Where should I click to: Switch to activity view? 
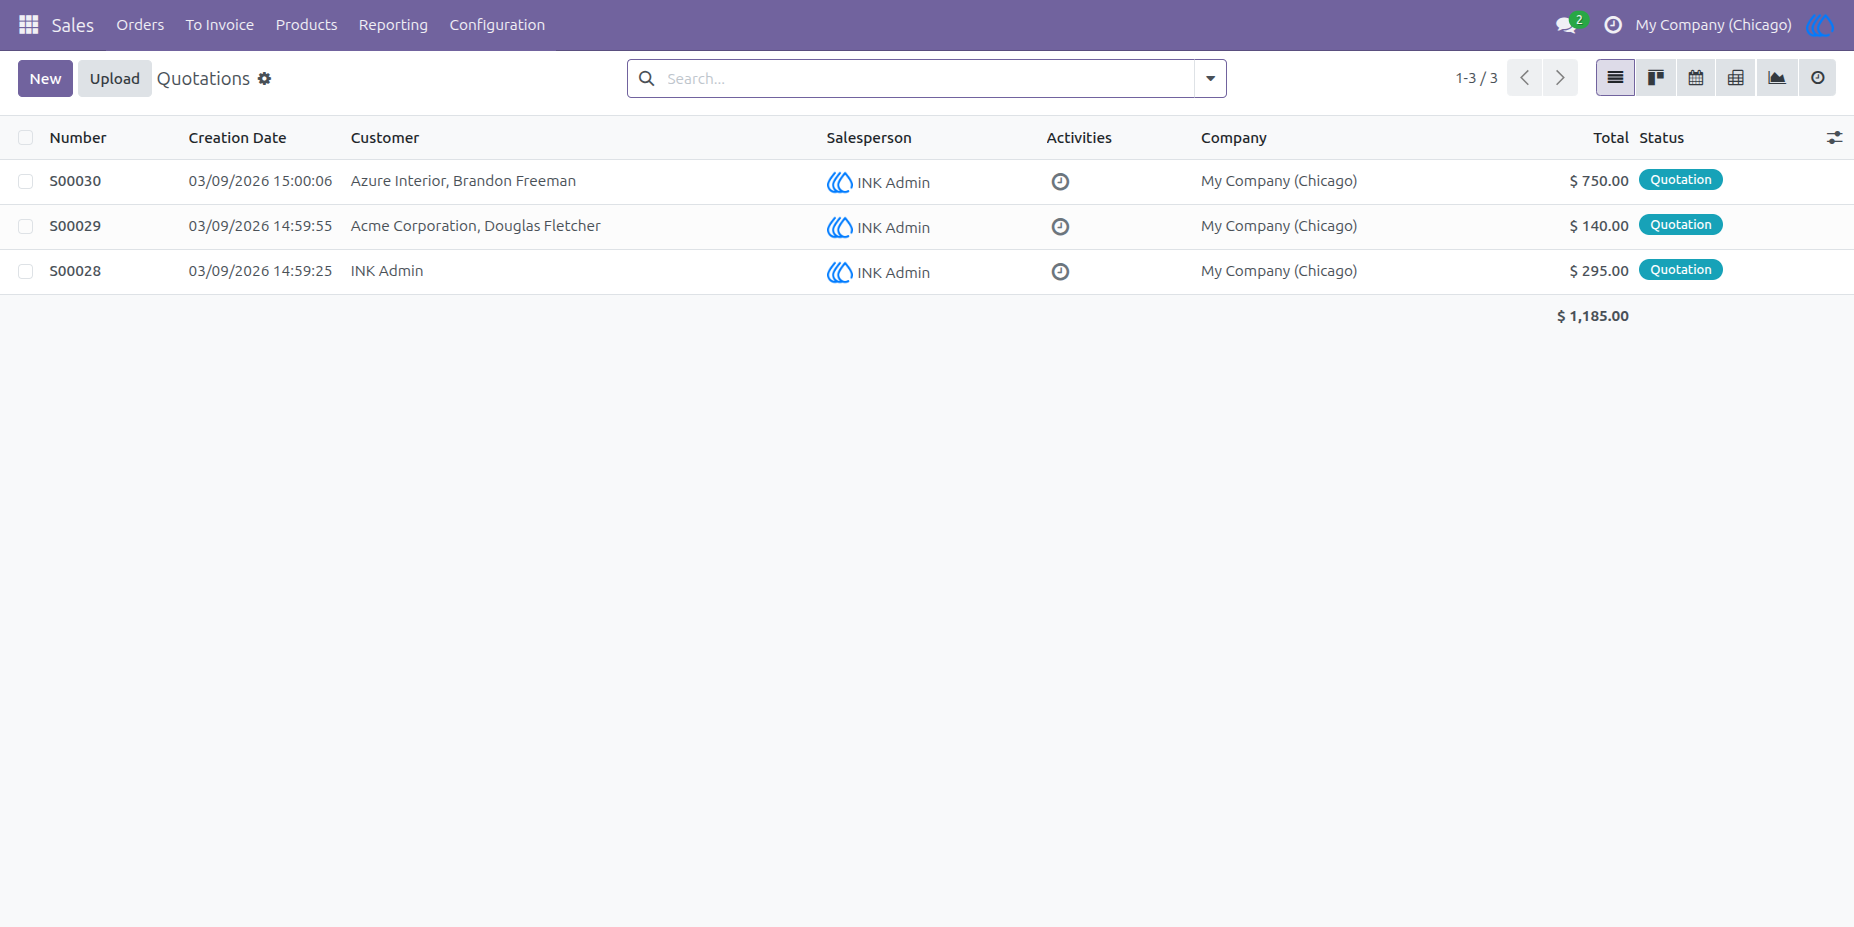pos(1818,78)
